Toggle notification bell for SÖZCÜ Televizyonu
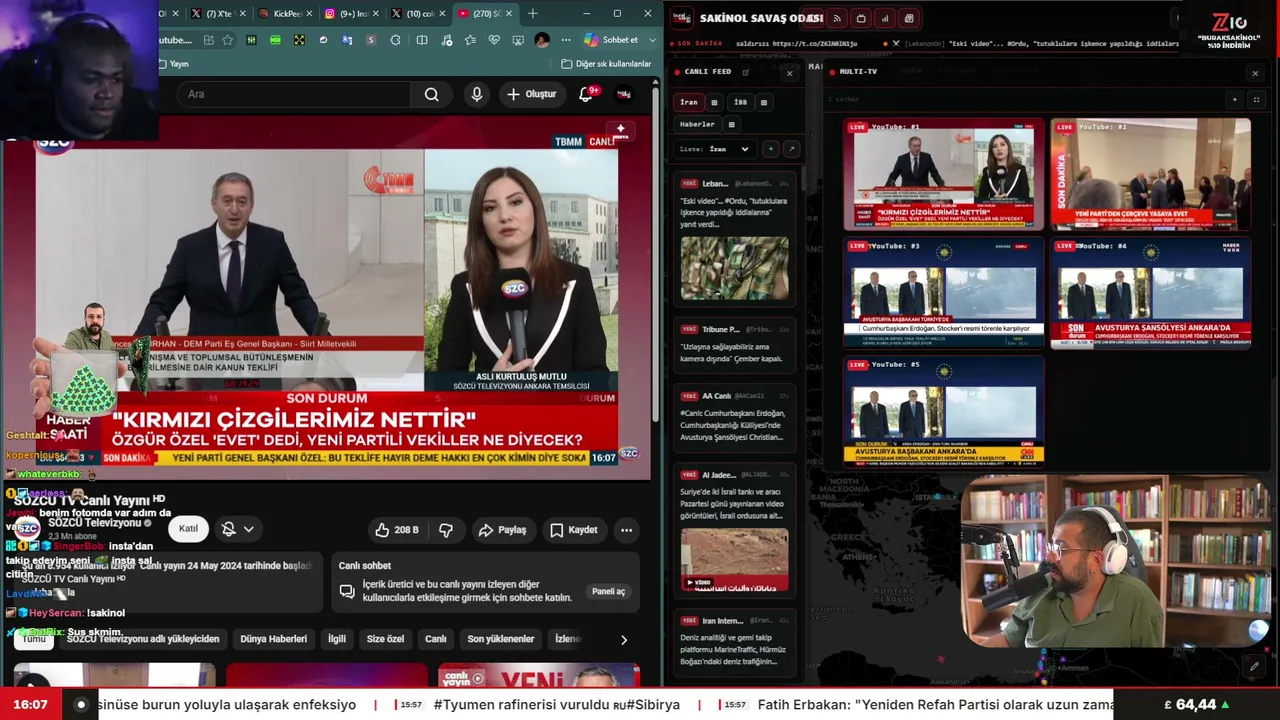 (x=237, y=529)
